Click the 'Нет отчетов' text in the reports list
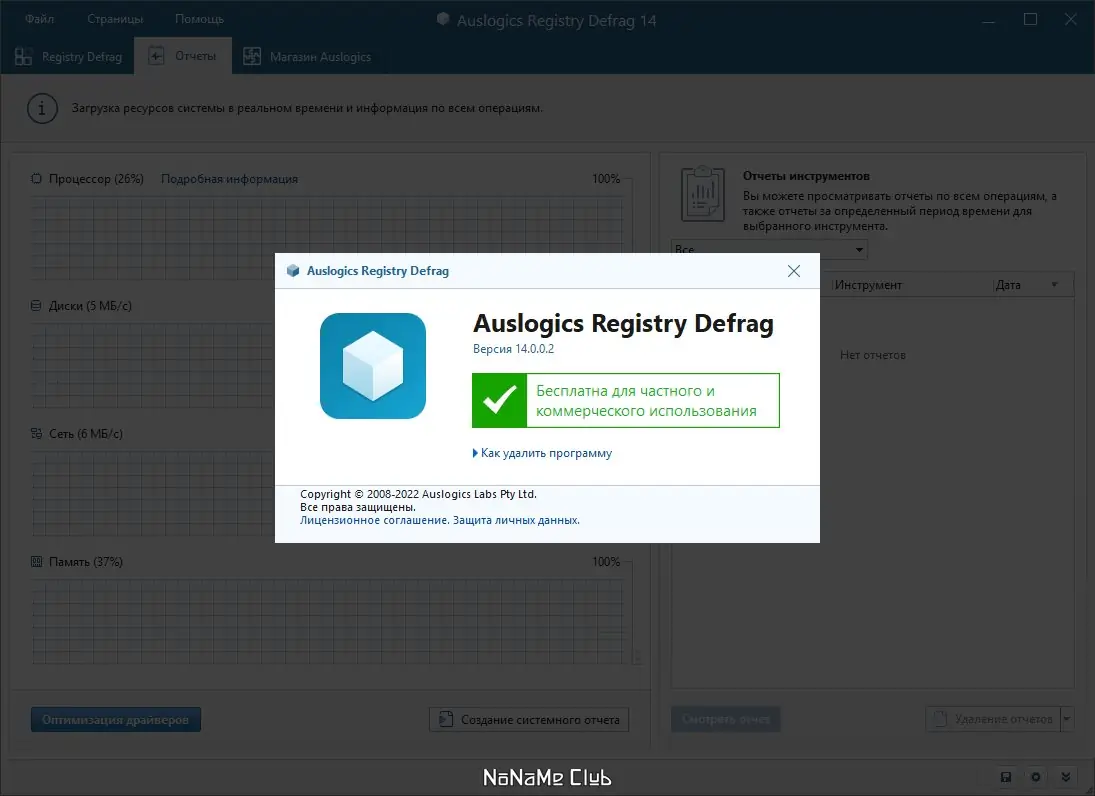The width and height of the screenshot is (1095, 796). pyautogui.click(x=872, y=355)
